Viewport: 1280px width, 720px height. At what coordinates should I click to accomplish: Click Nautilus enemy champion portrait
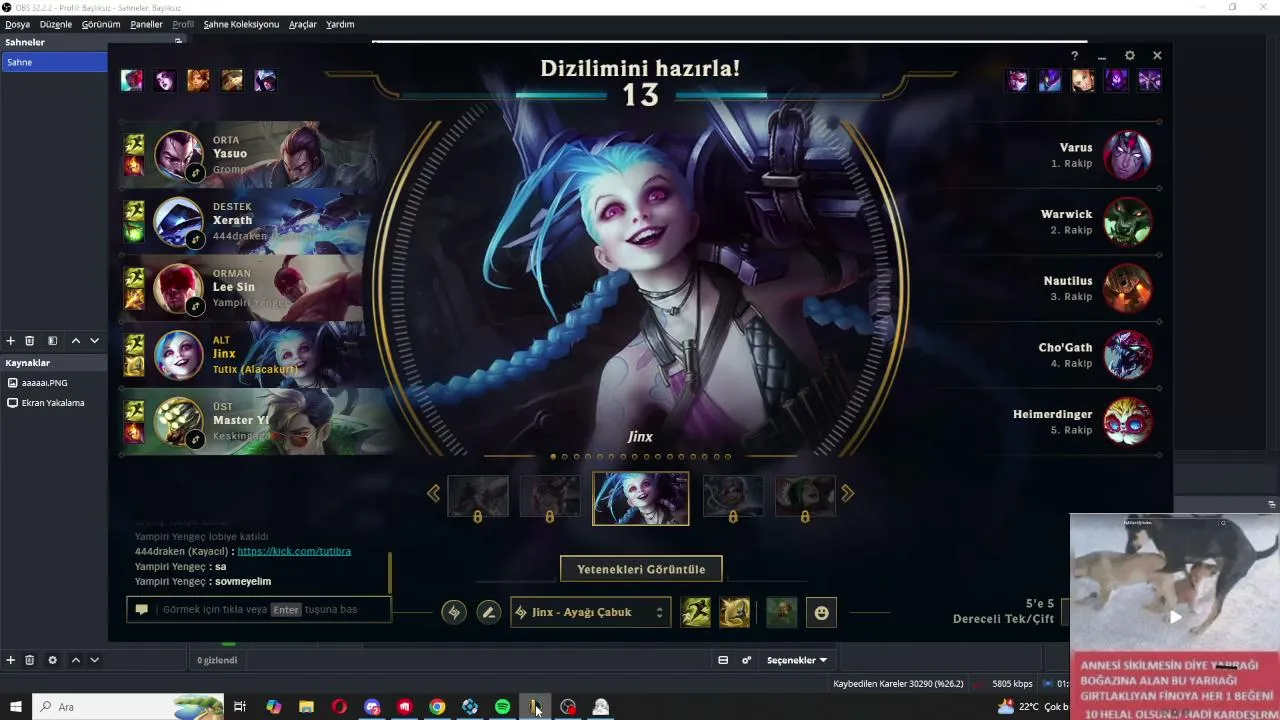[x=1128, y=288]
